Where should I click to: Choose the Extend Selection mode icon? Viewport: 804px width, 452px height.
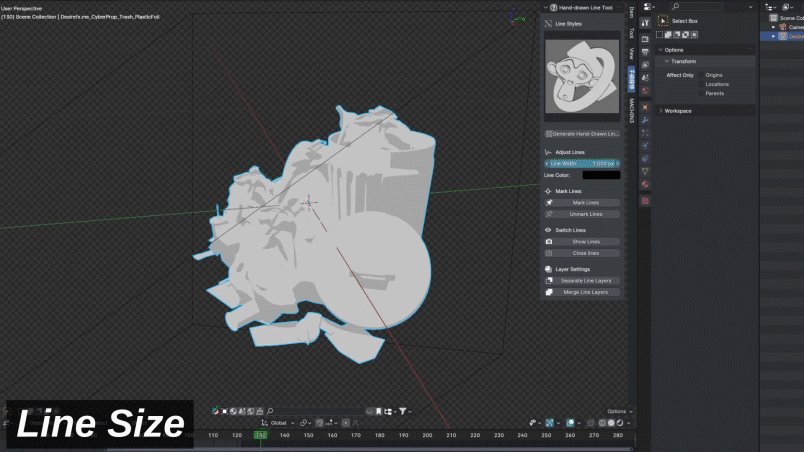coord(668,34)
